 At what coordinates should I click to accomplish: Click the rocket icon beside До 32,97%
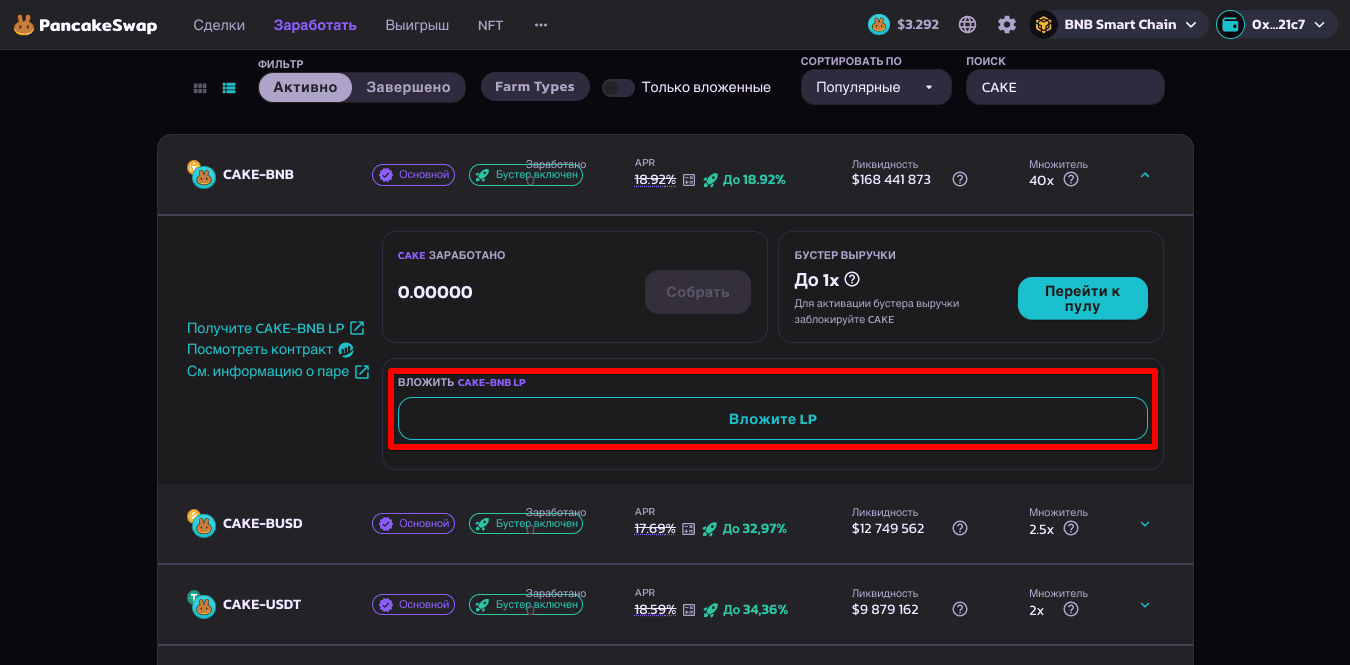coord(710,529)
